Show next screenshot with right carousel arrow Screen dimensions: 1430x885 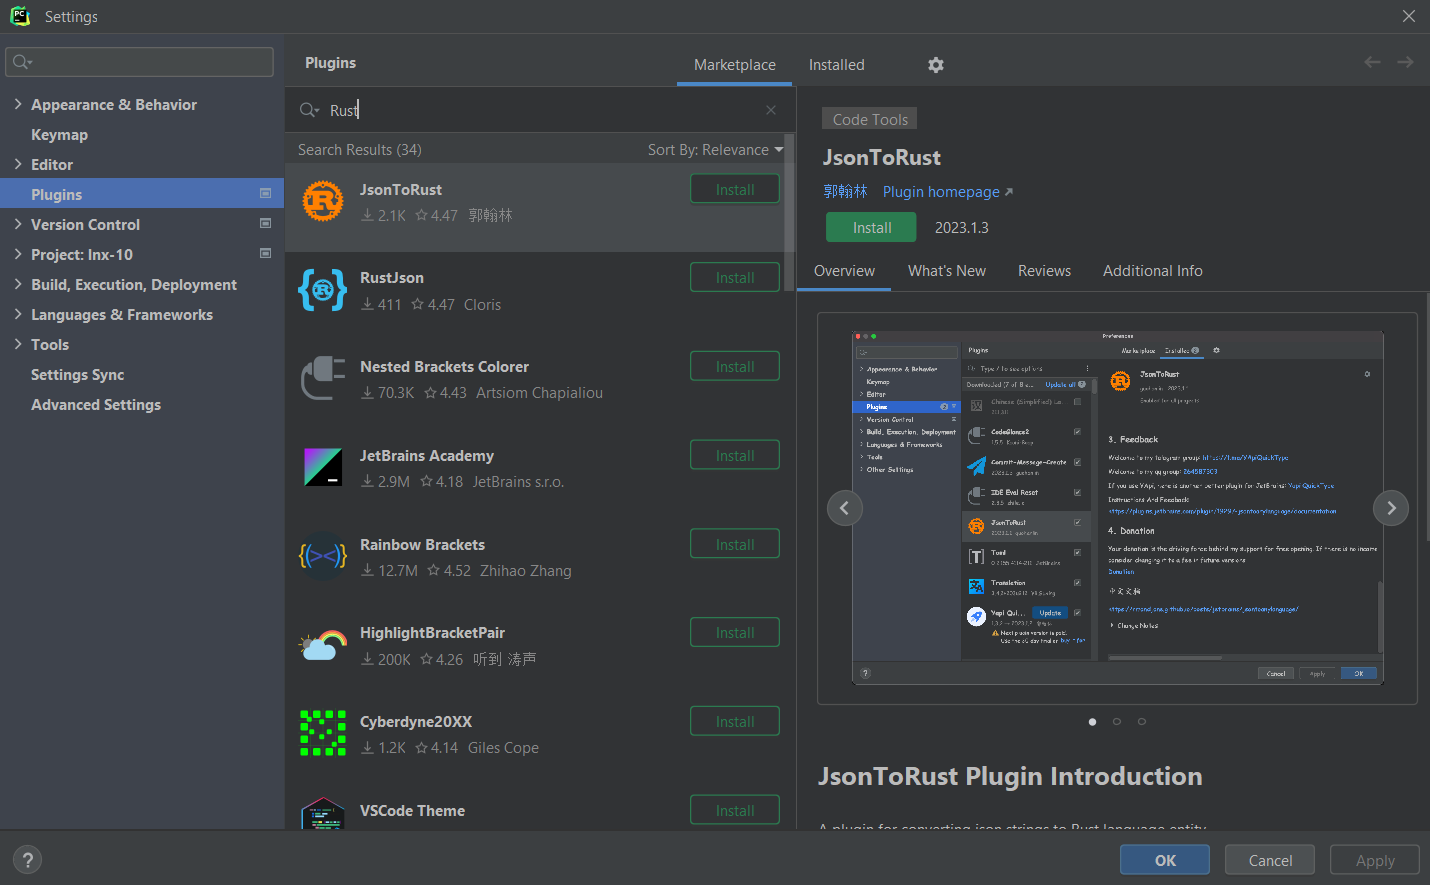[x=1391, y=508]
